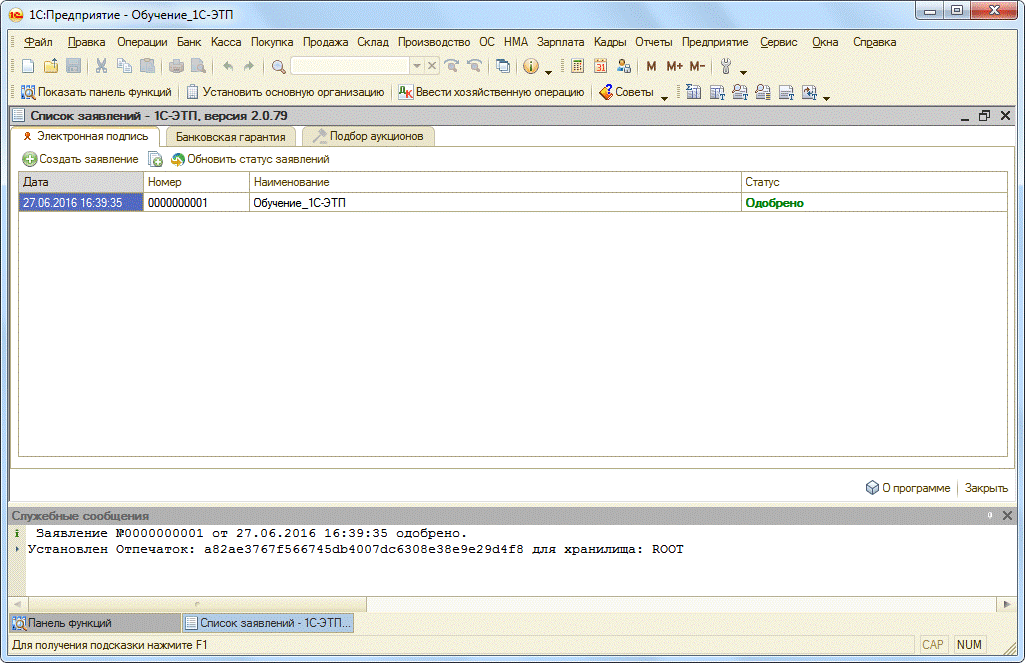Open the Справка menu

(x=874, y=42)
